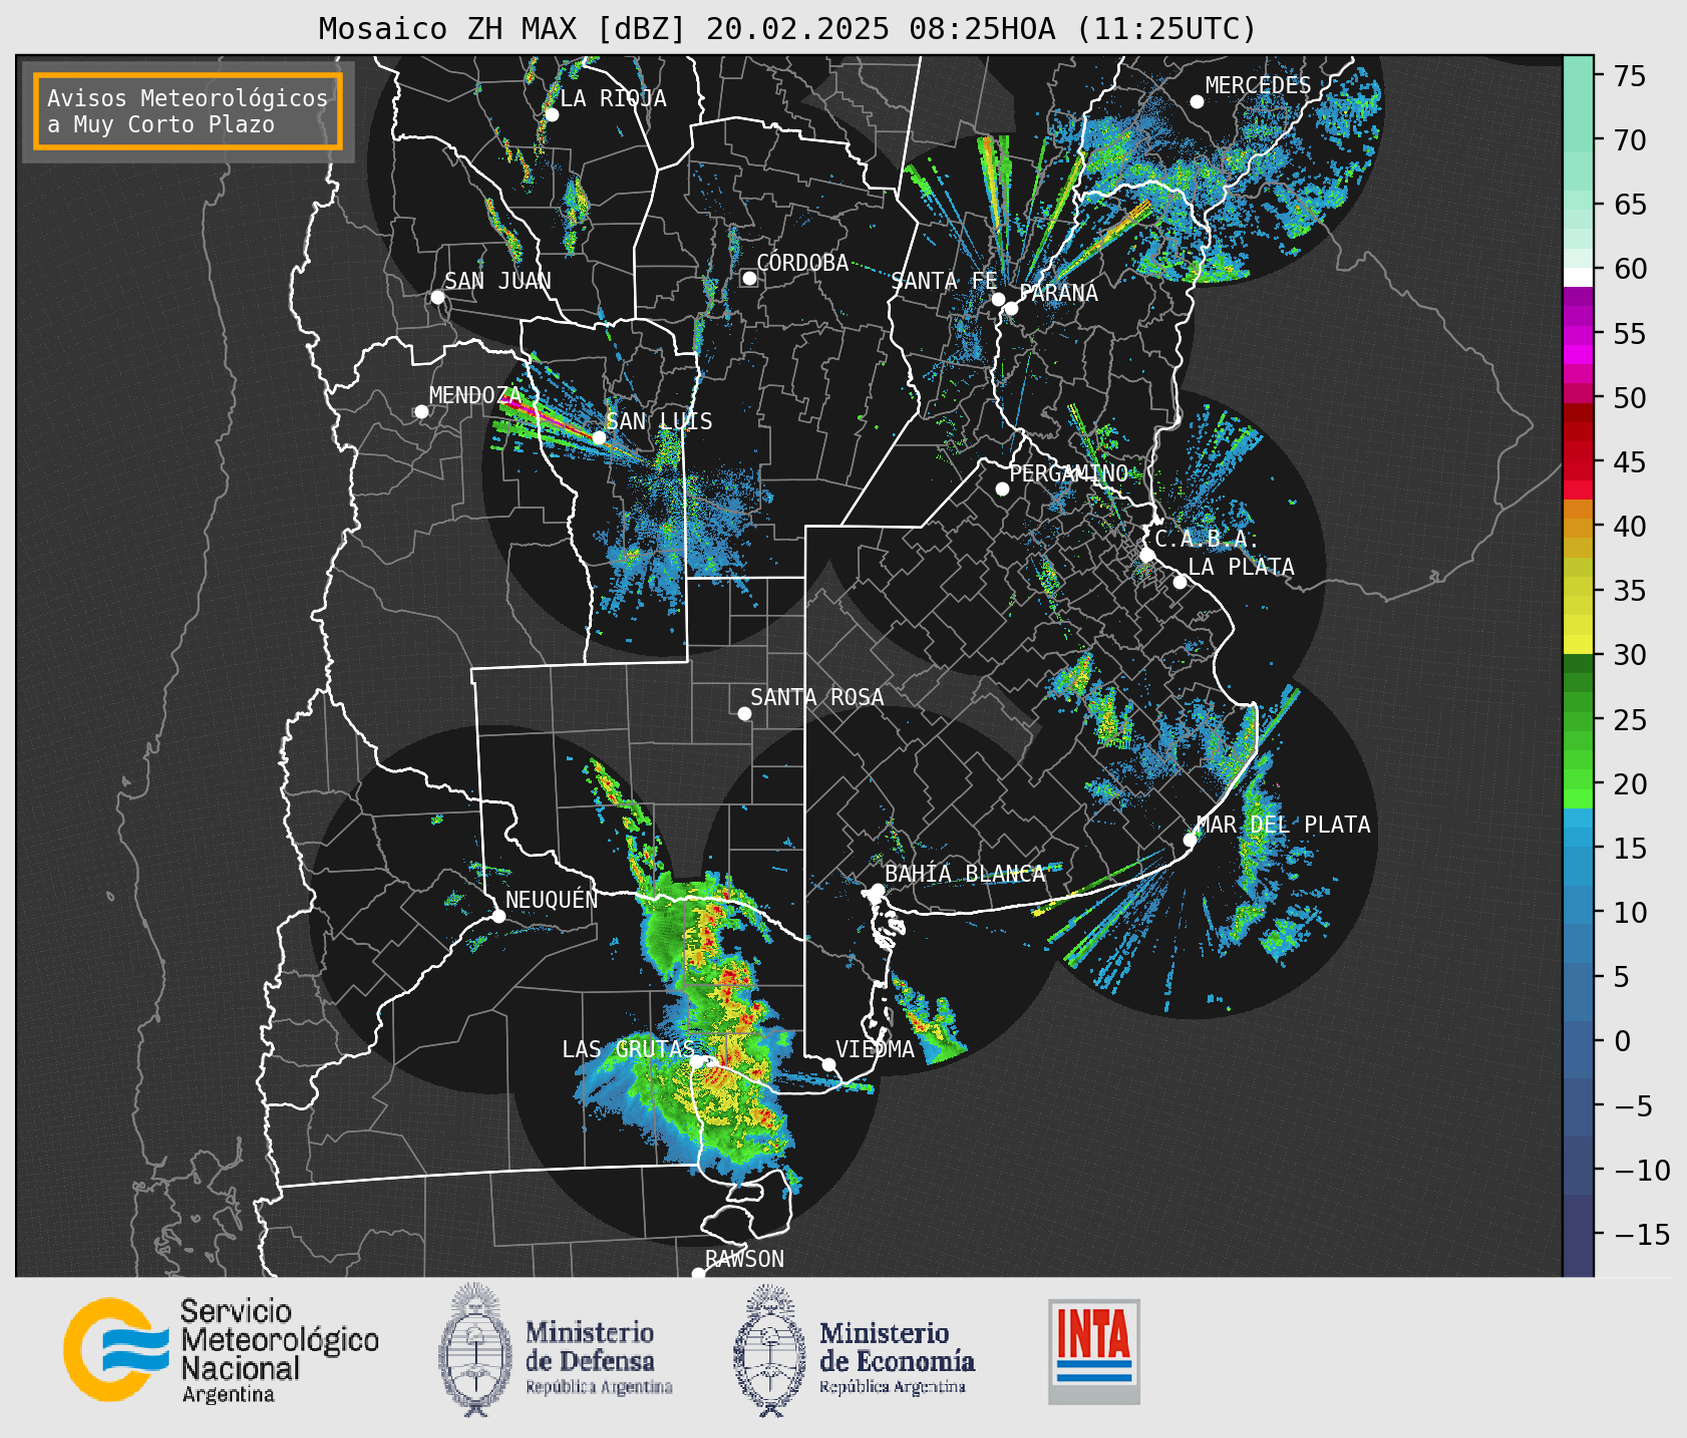Click the LA PLATA label on the map

(x=1241, y=567)
